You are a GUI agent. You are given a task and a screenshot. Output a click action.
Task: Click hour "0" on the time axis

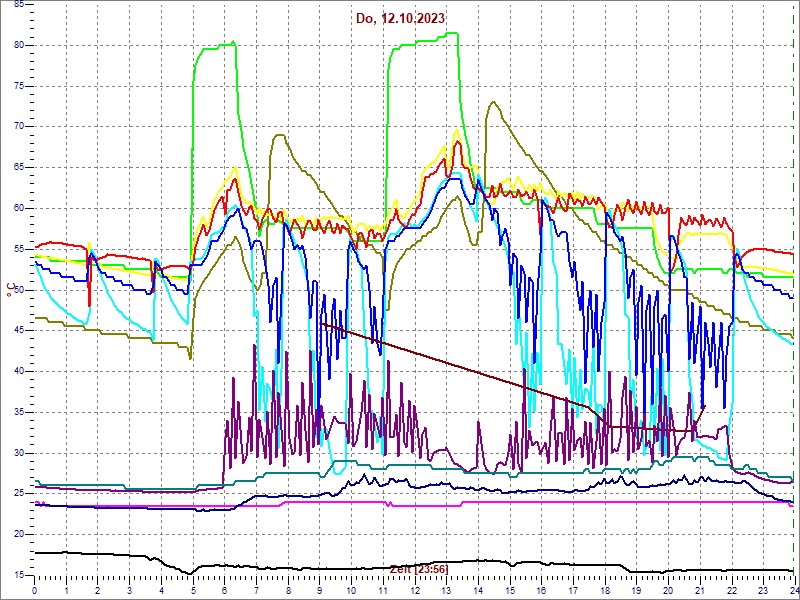tap(35, 590)
